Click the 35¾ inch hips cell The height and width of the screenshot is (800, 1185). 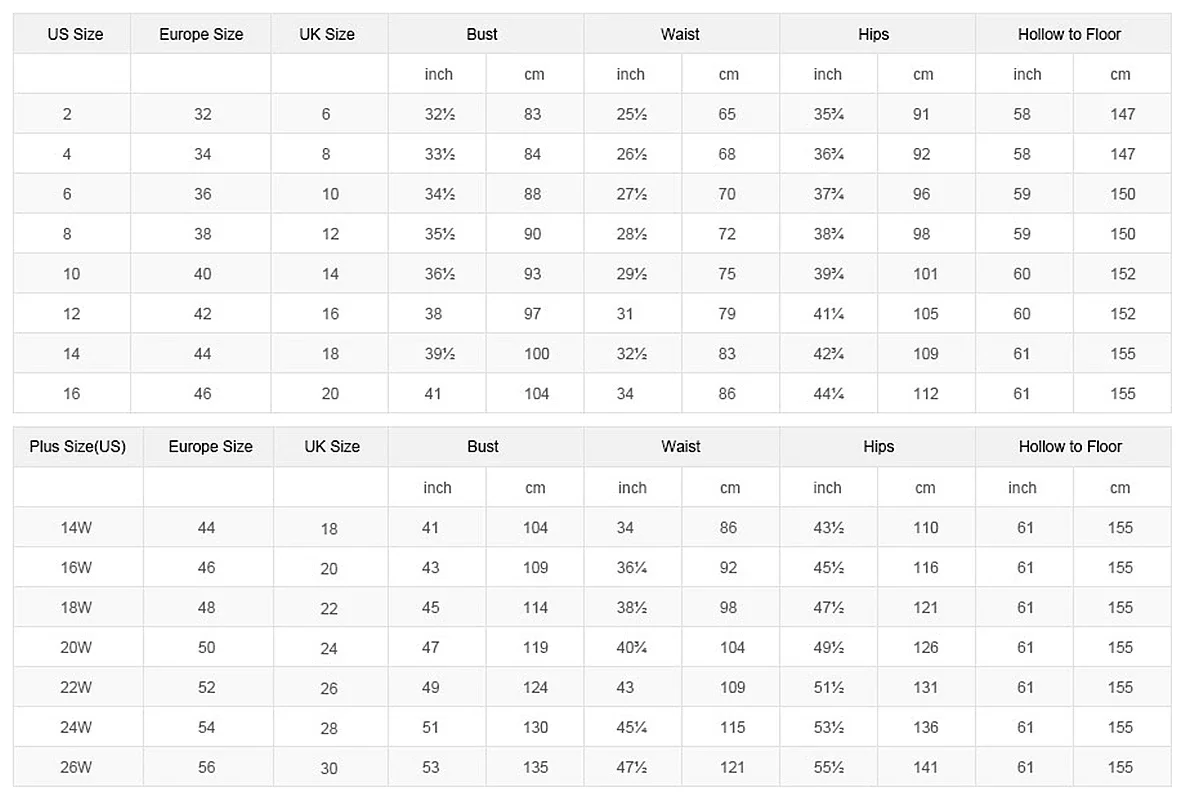828,114
